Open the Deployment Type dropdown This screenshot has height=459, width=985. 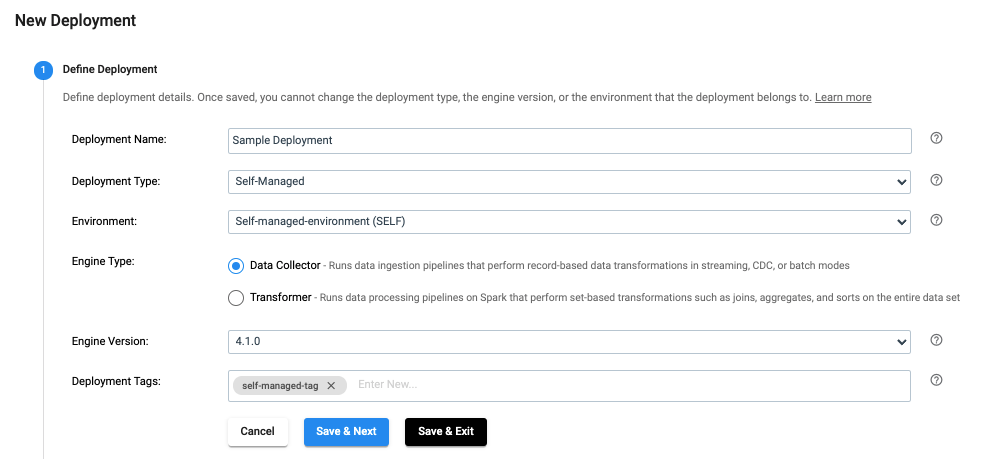[x=568, y=181]
